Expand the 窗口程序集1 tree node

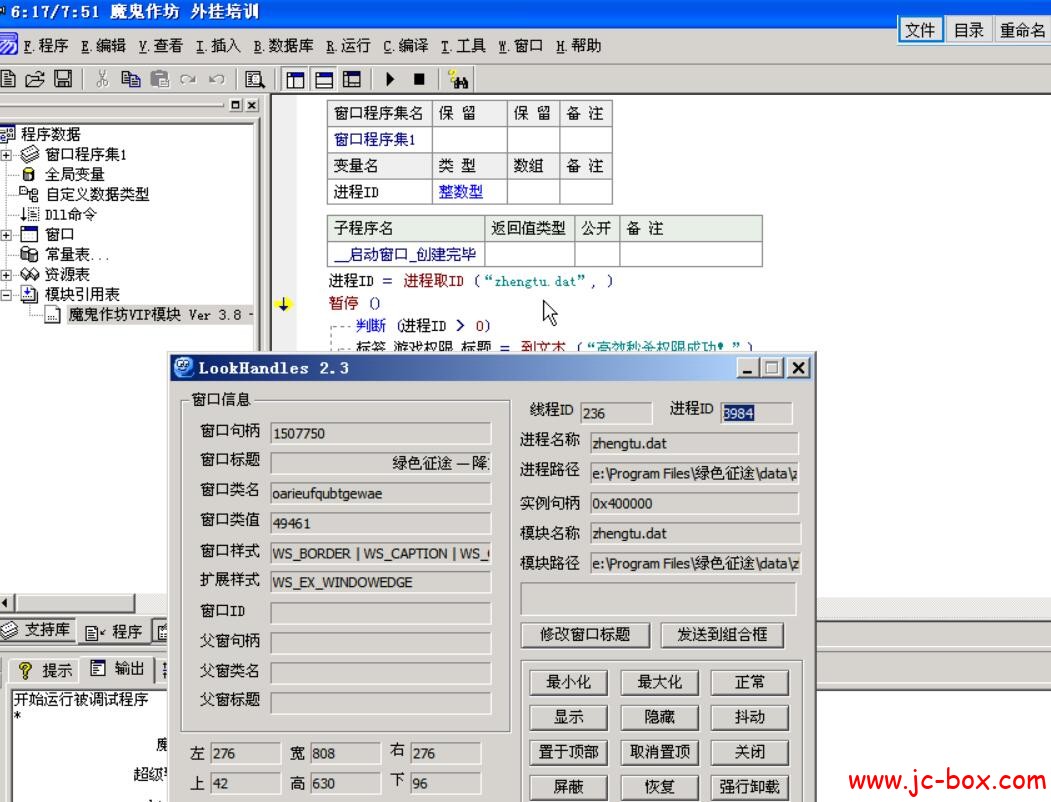[x=7, y=155]
